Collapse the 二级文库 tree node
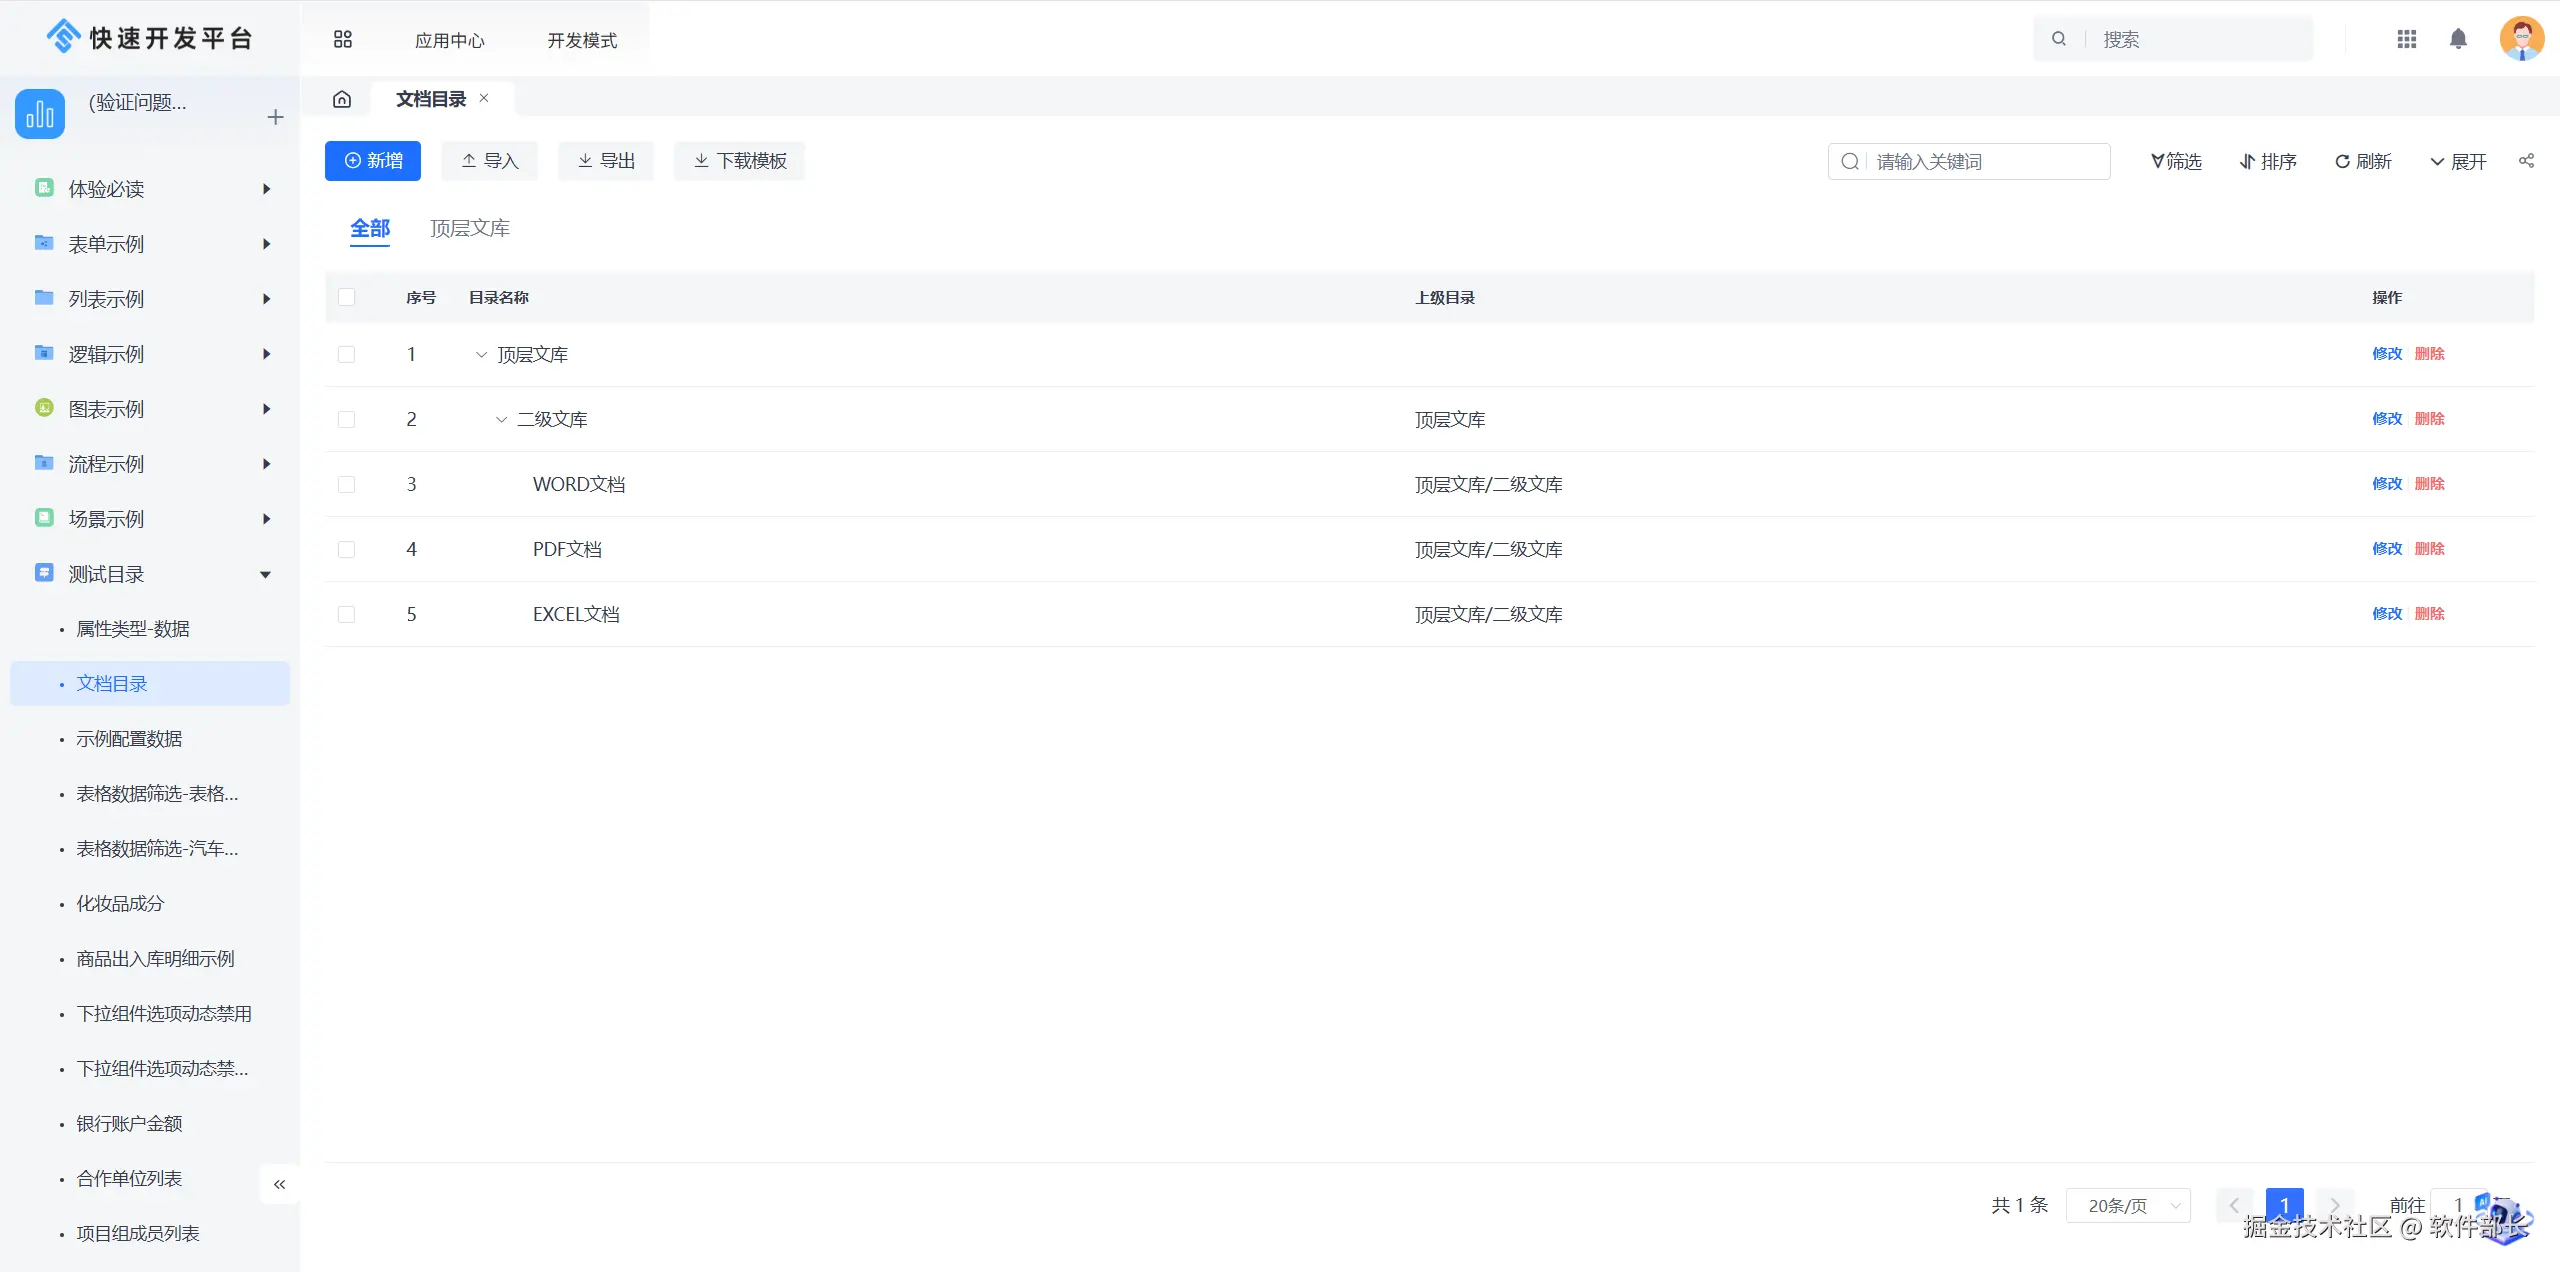The width and height of the screenshot is (2560, 1272). pyautogui.click(x=501, y=420)
